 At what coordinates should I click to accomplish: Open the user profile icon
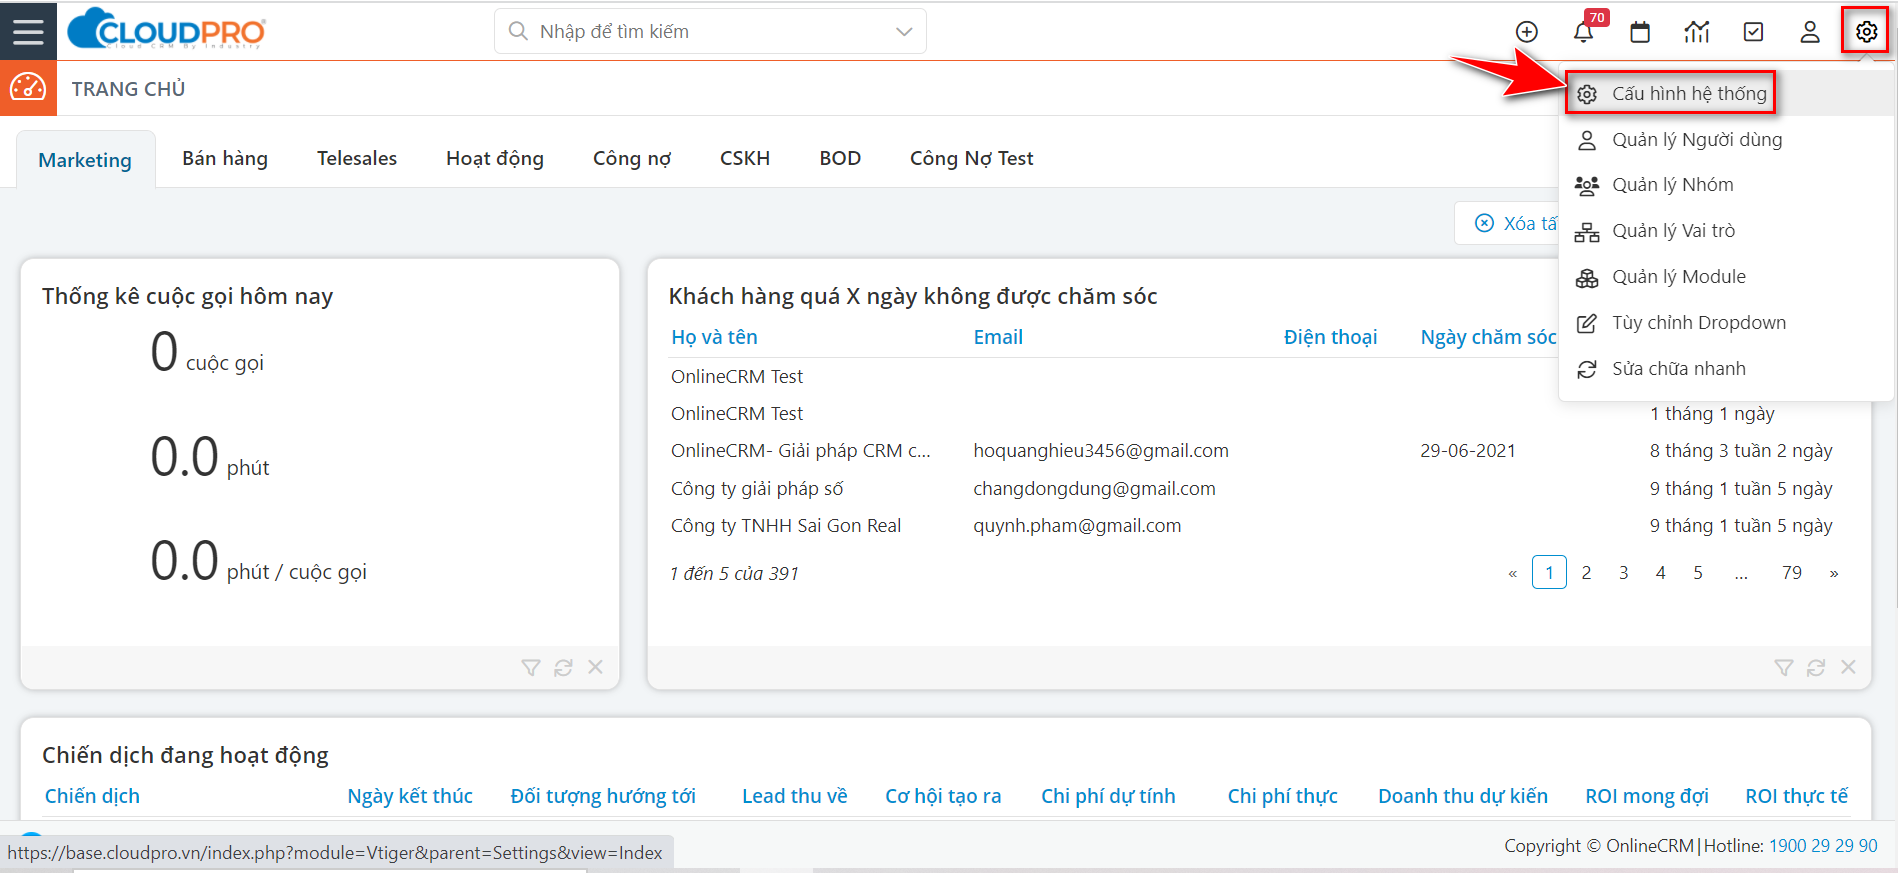coord(1810,32)
